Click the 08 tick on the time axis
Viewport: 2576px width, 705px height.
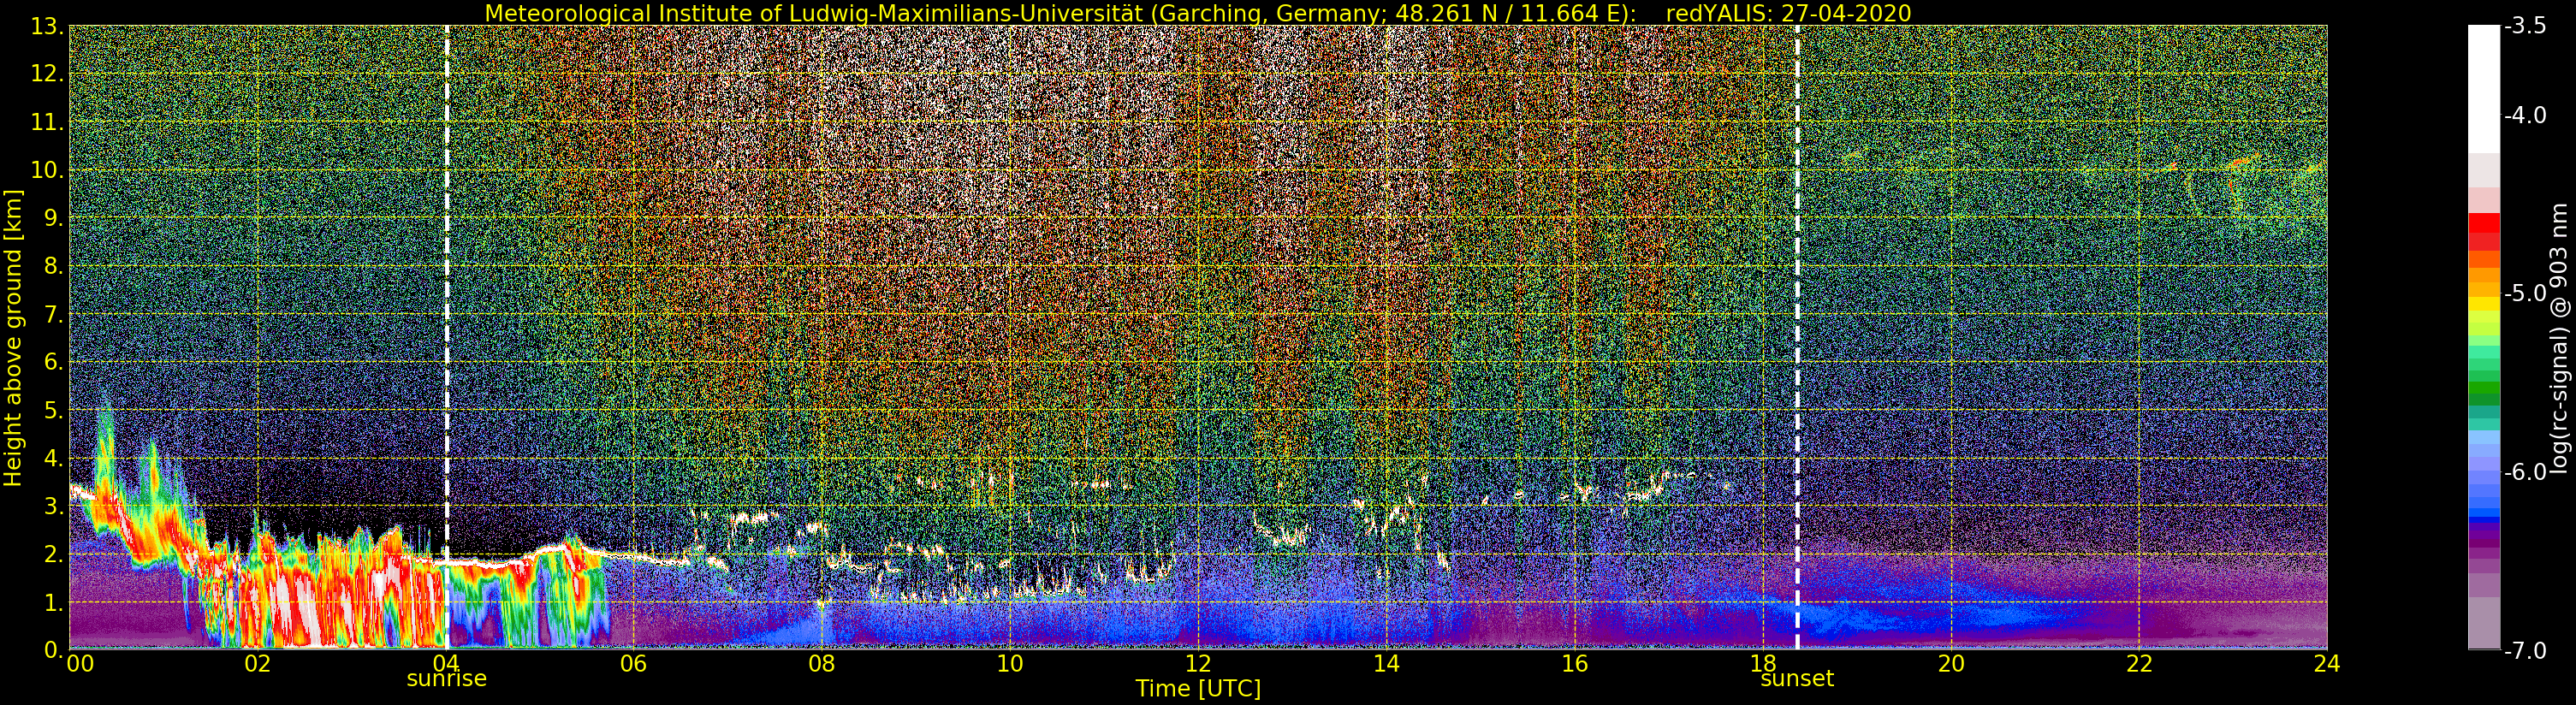tap(822, 663)
